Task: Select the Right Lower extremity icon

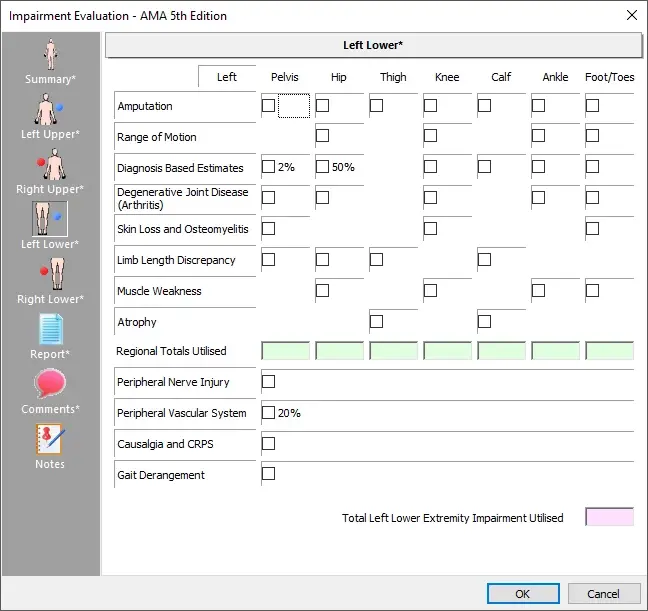Action: pyautogui.click(x=52, y=274)
